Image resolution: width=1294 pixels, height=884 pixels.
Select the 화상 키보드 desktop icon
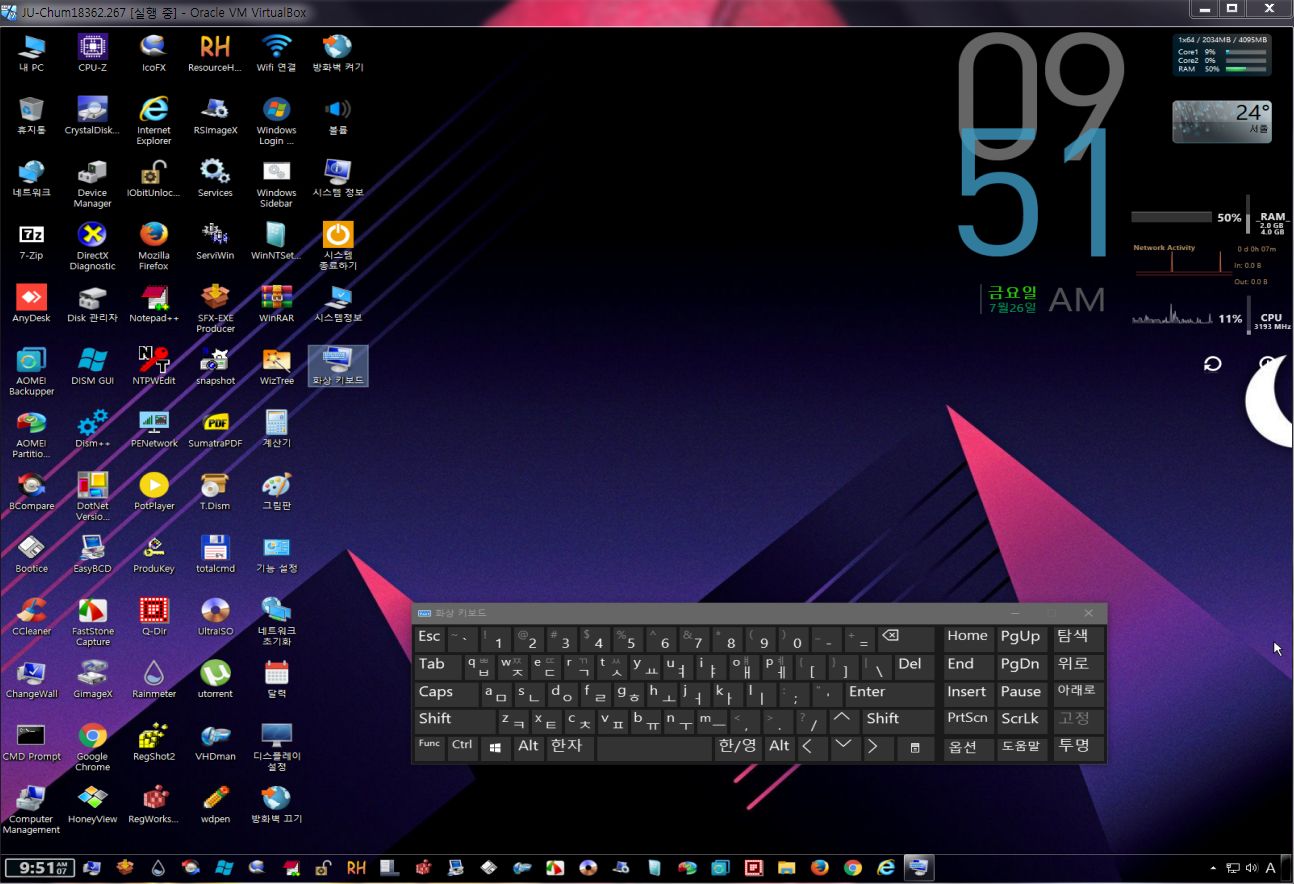click(338, 366)
